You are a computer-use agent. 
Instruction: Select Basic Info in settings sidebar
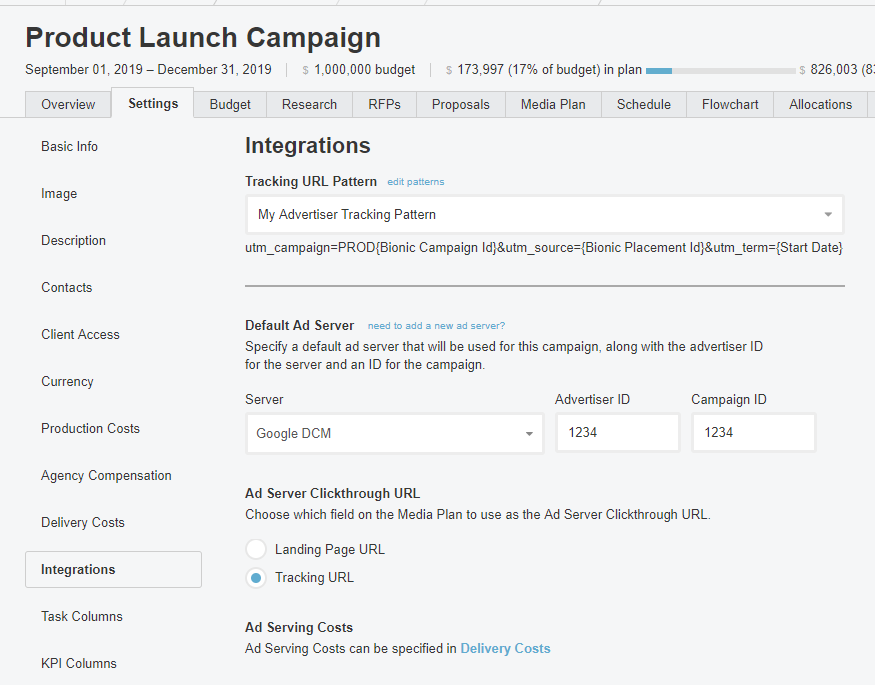[69, 146]
